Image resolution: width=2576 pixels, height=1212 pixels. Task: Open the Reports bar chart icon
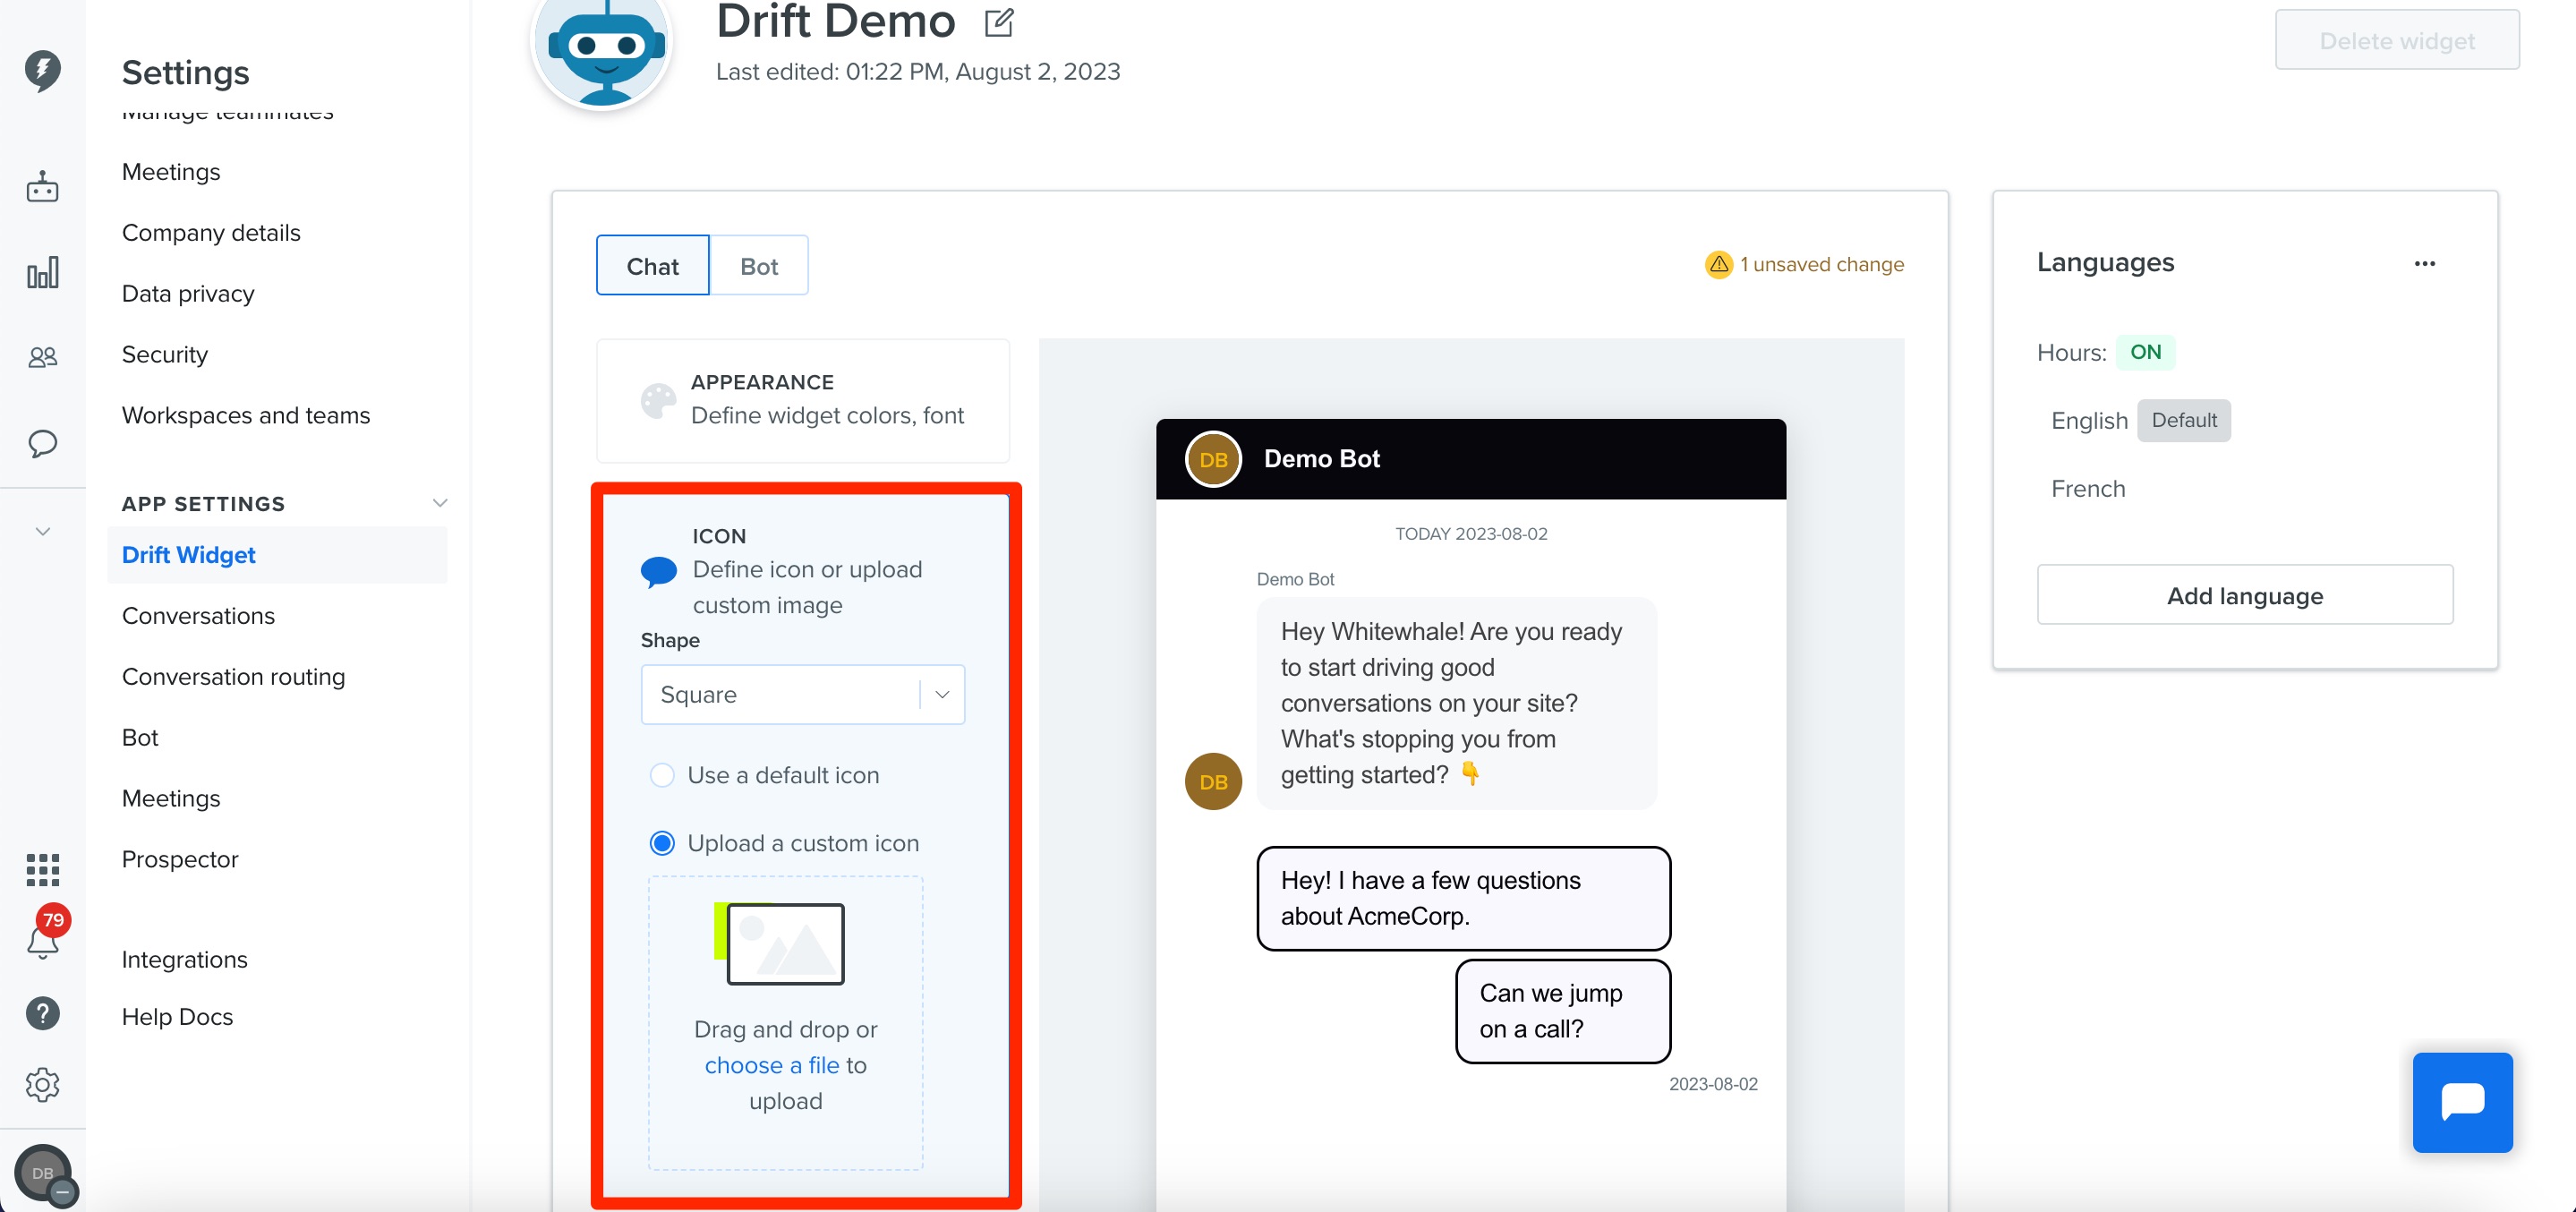click(x=42, y=272)
